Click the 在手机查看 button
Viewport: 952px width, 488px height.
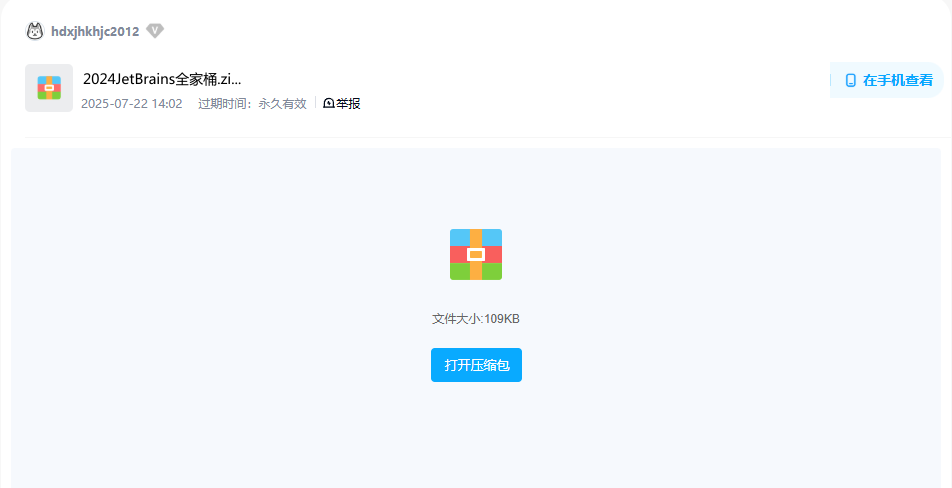click(887, 80)
